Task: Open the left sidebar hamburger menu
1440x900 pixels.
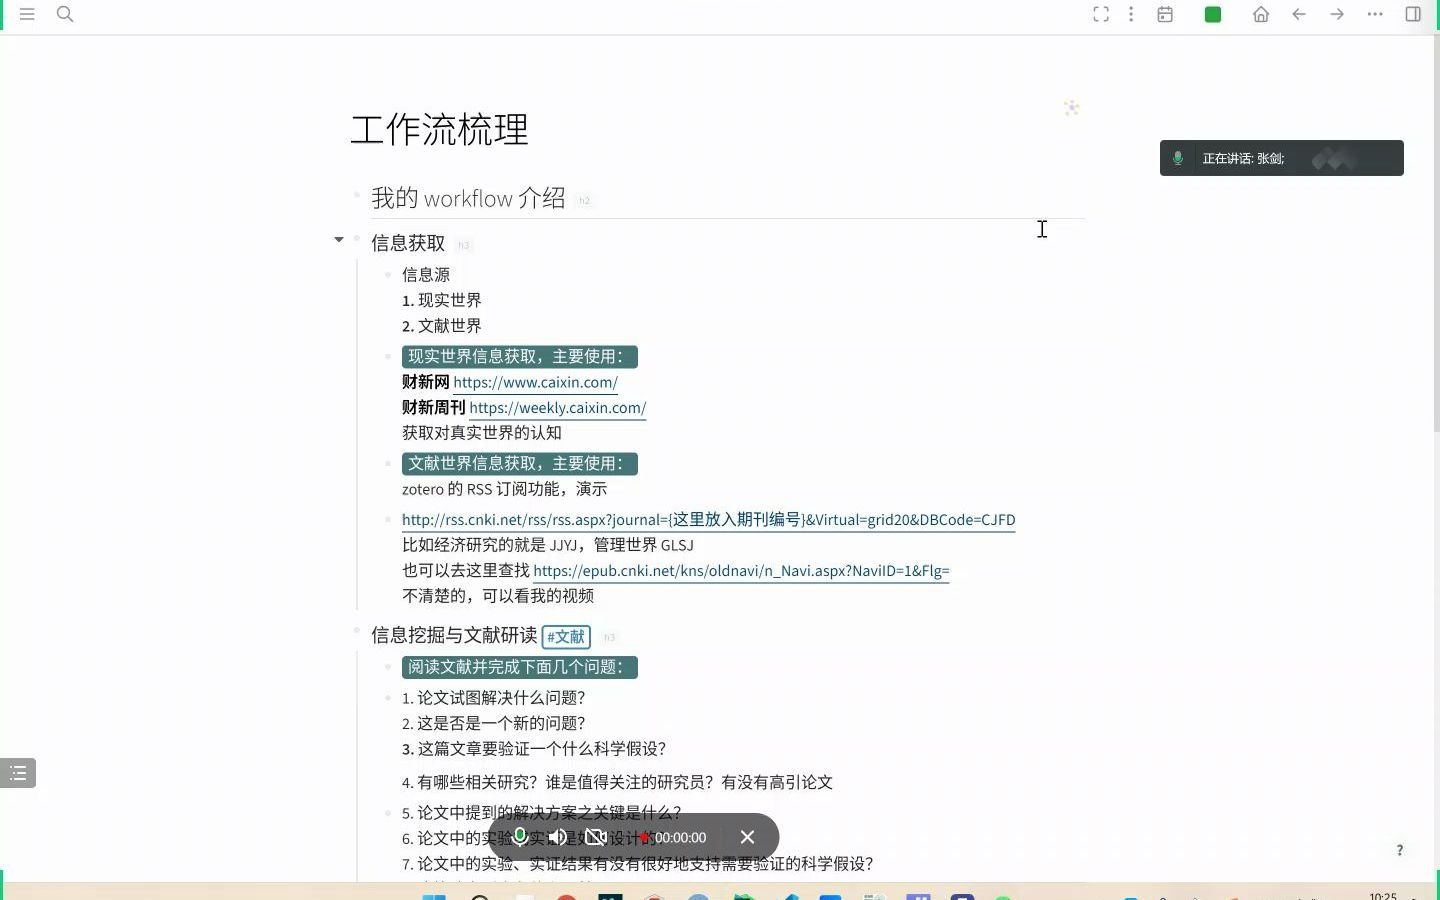Action: click(x=27, y=14)
